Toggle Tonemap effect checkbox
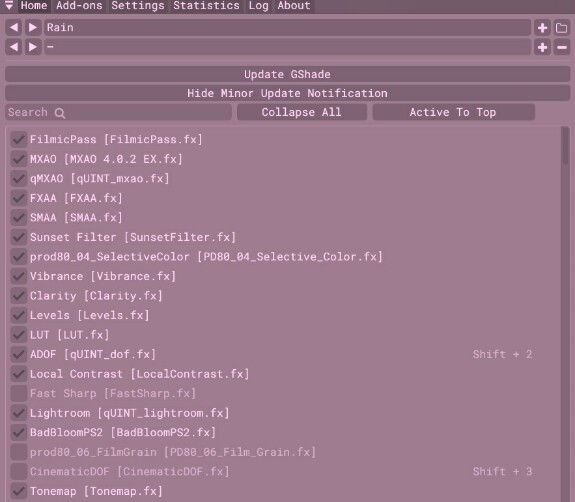575x502 pixels. pos(19,491)
